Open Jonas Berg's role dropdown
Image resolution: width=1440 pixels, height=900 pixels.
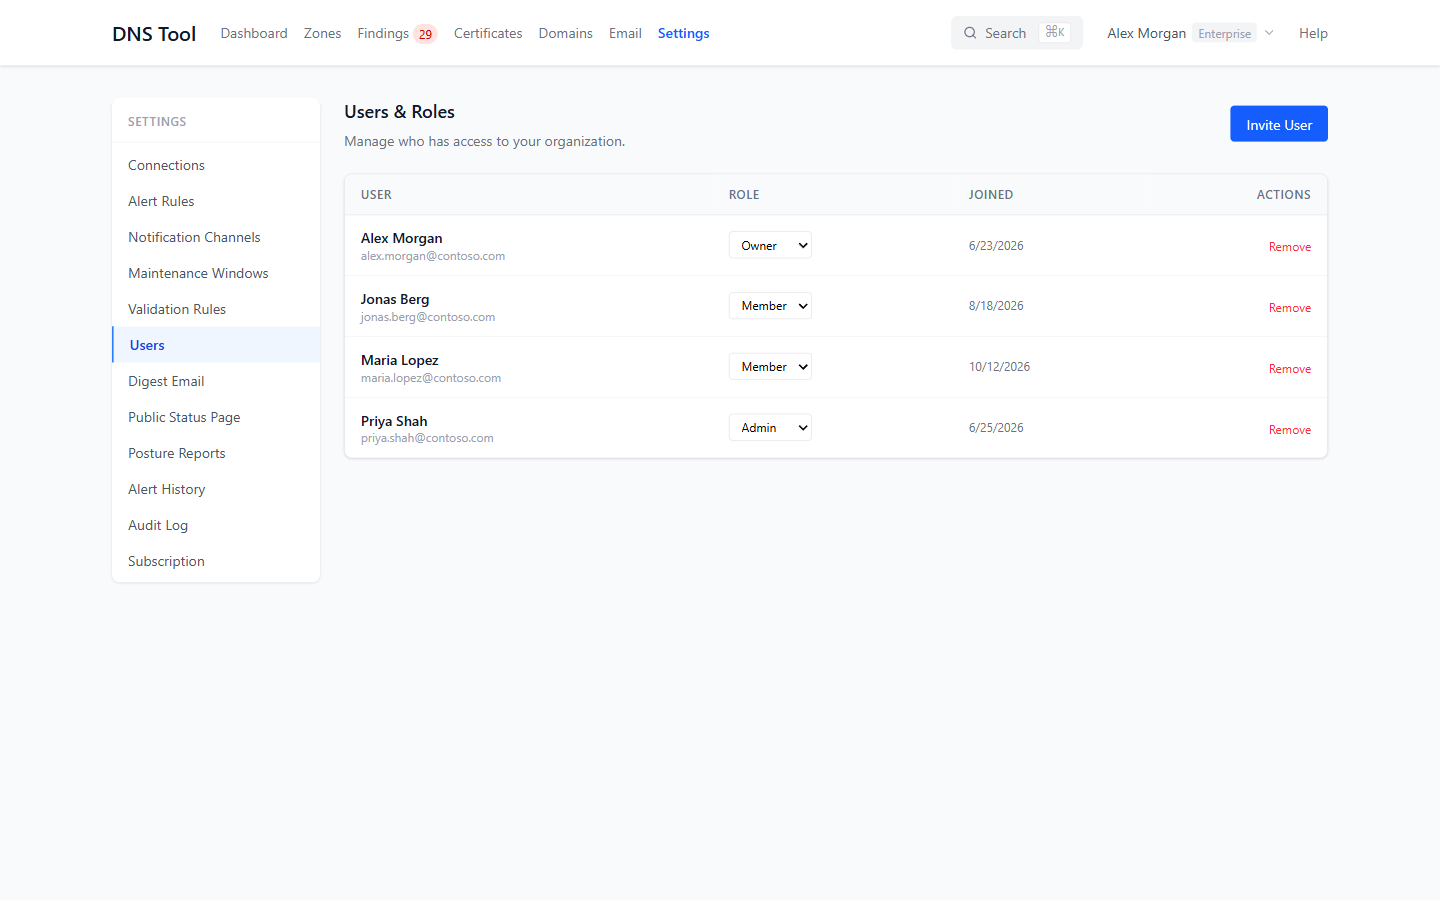(x=770, y=306)
